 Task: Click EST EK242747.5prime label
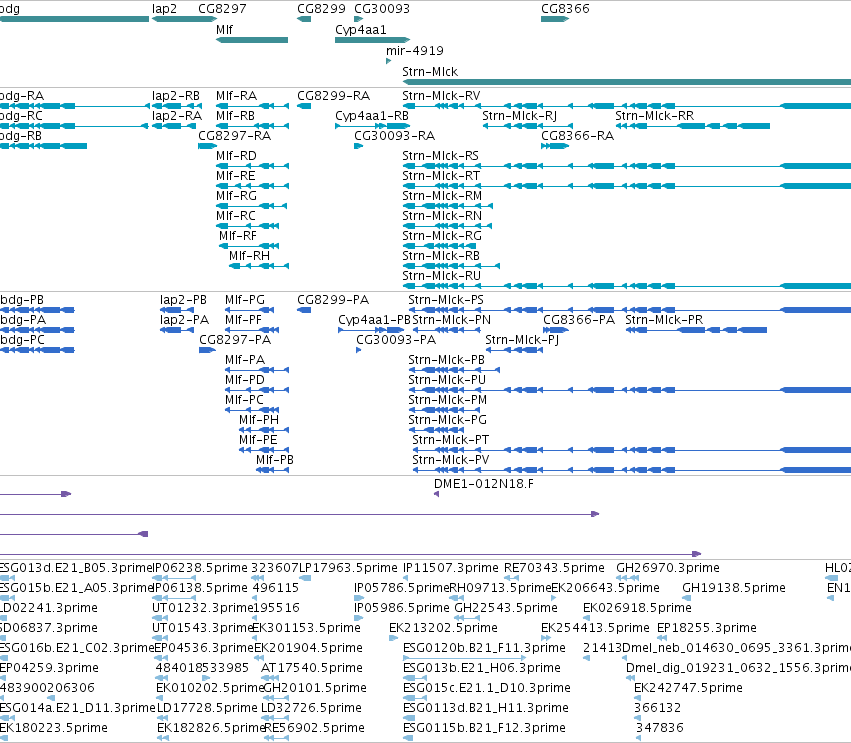(x=688, y=688)
